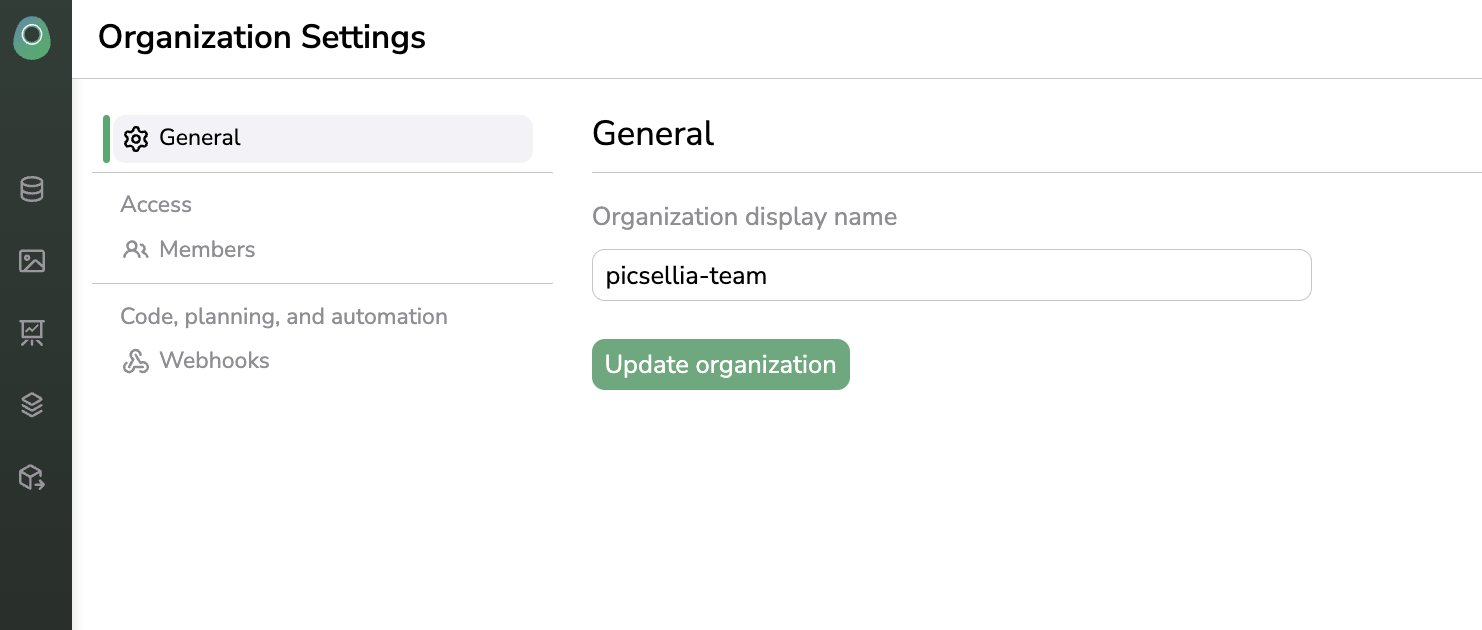Viewport: 1482px width, 630px height.
Task: Go to the Webhooks settings page
Action: [214, 361]
